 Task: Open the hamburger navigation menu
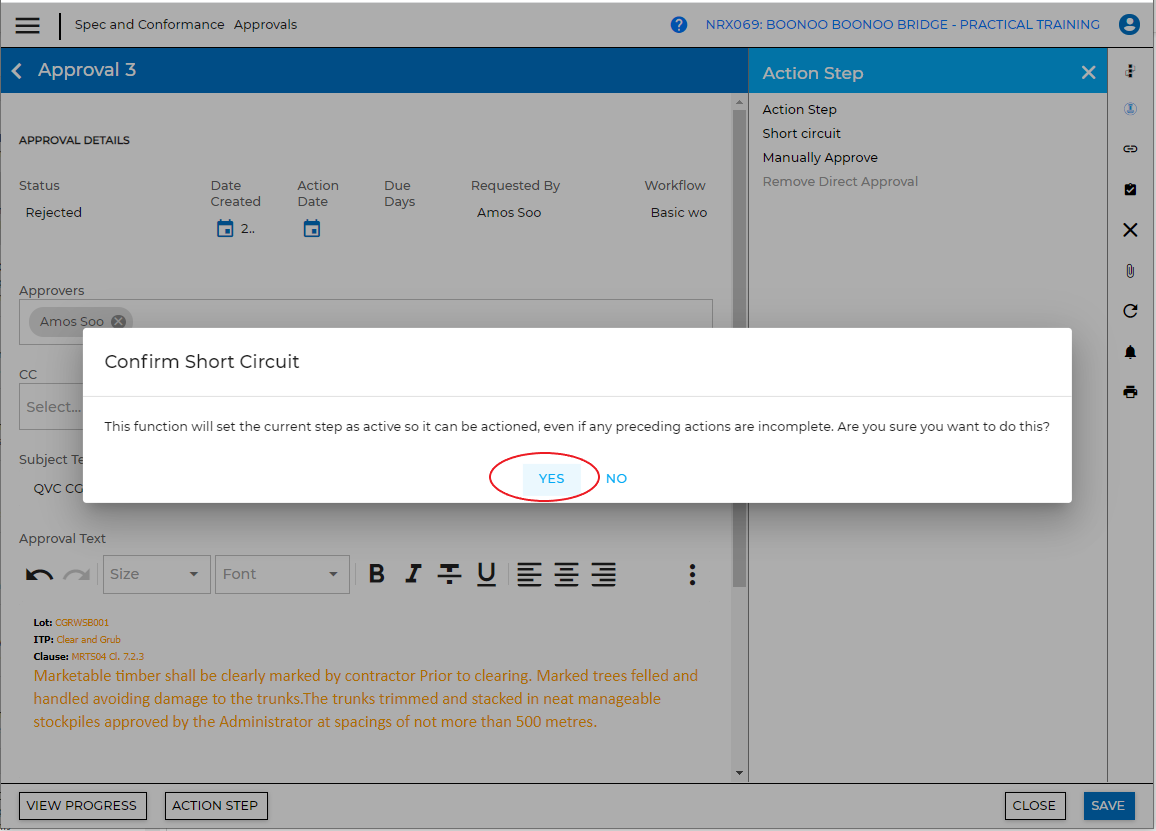tap(27, 25)
